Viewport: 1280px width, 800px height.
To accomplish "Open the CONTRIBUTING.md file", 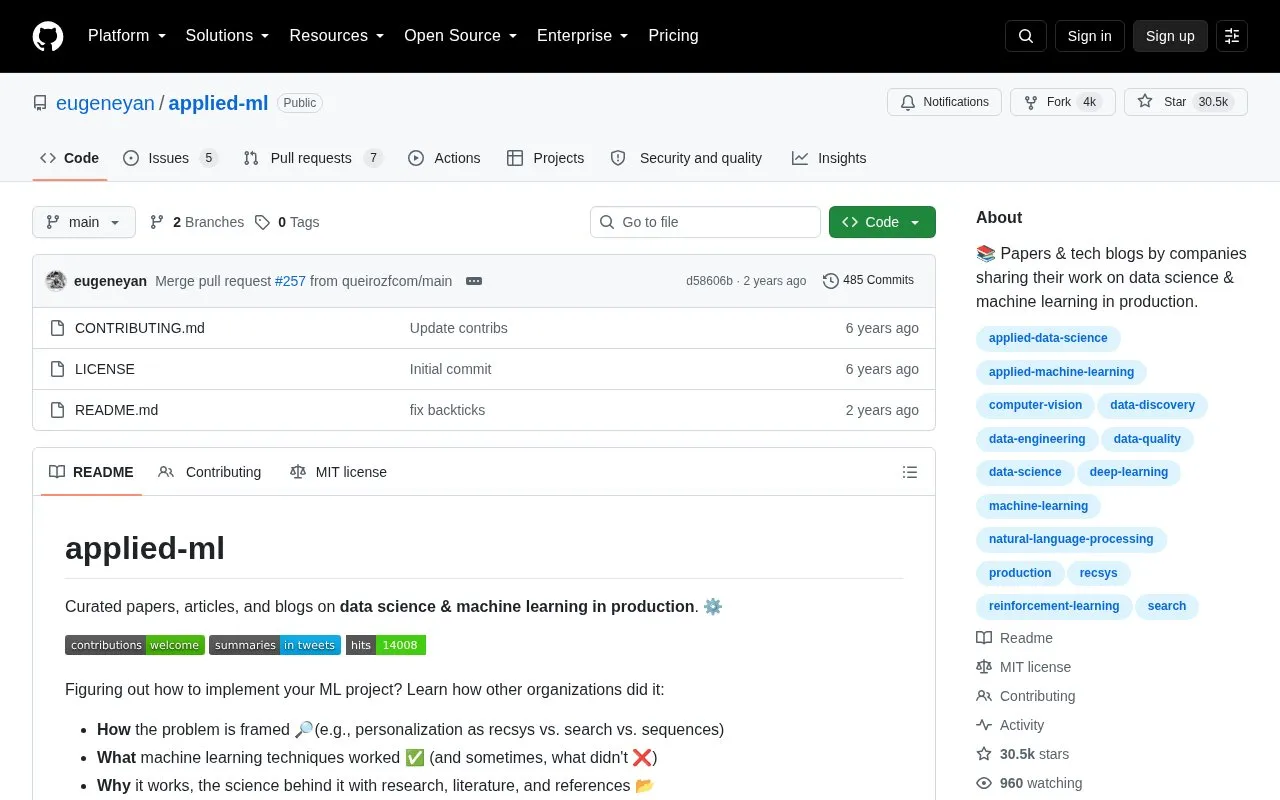I will click(140, 328).
